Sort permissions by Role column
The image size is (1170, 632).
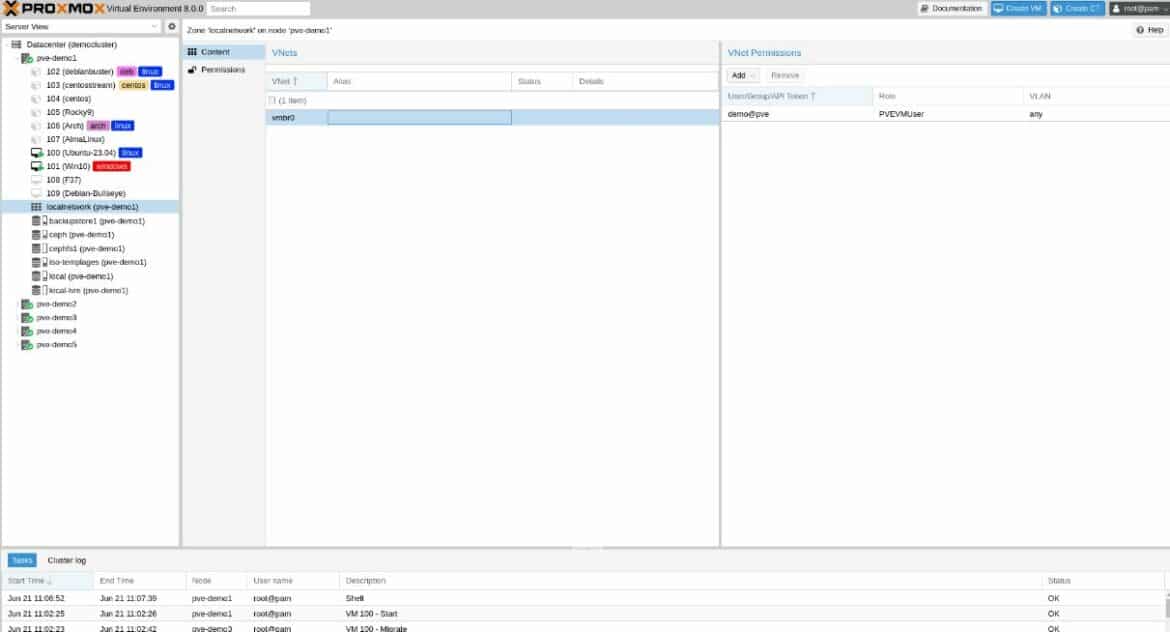point(948,96)
